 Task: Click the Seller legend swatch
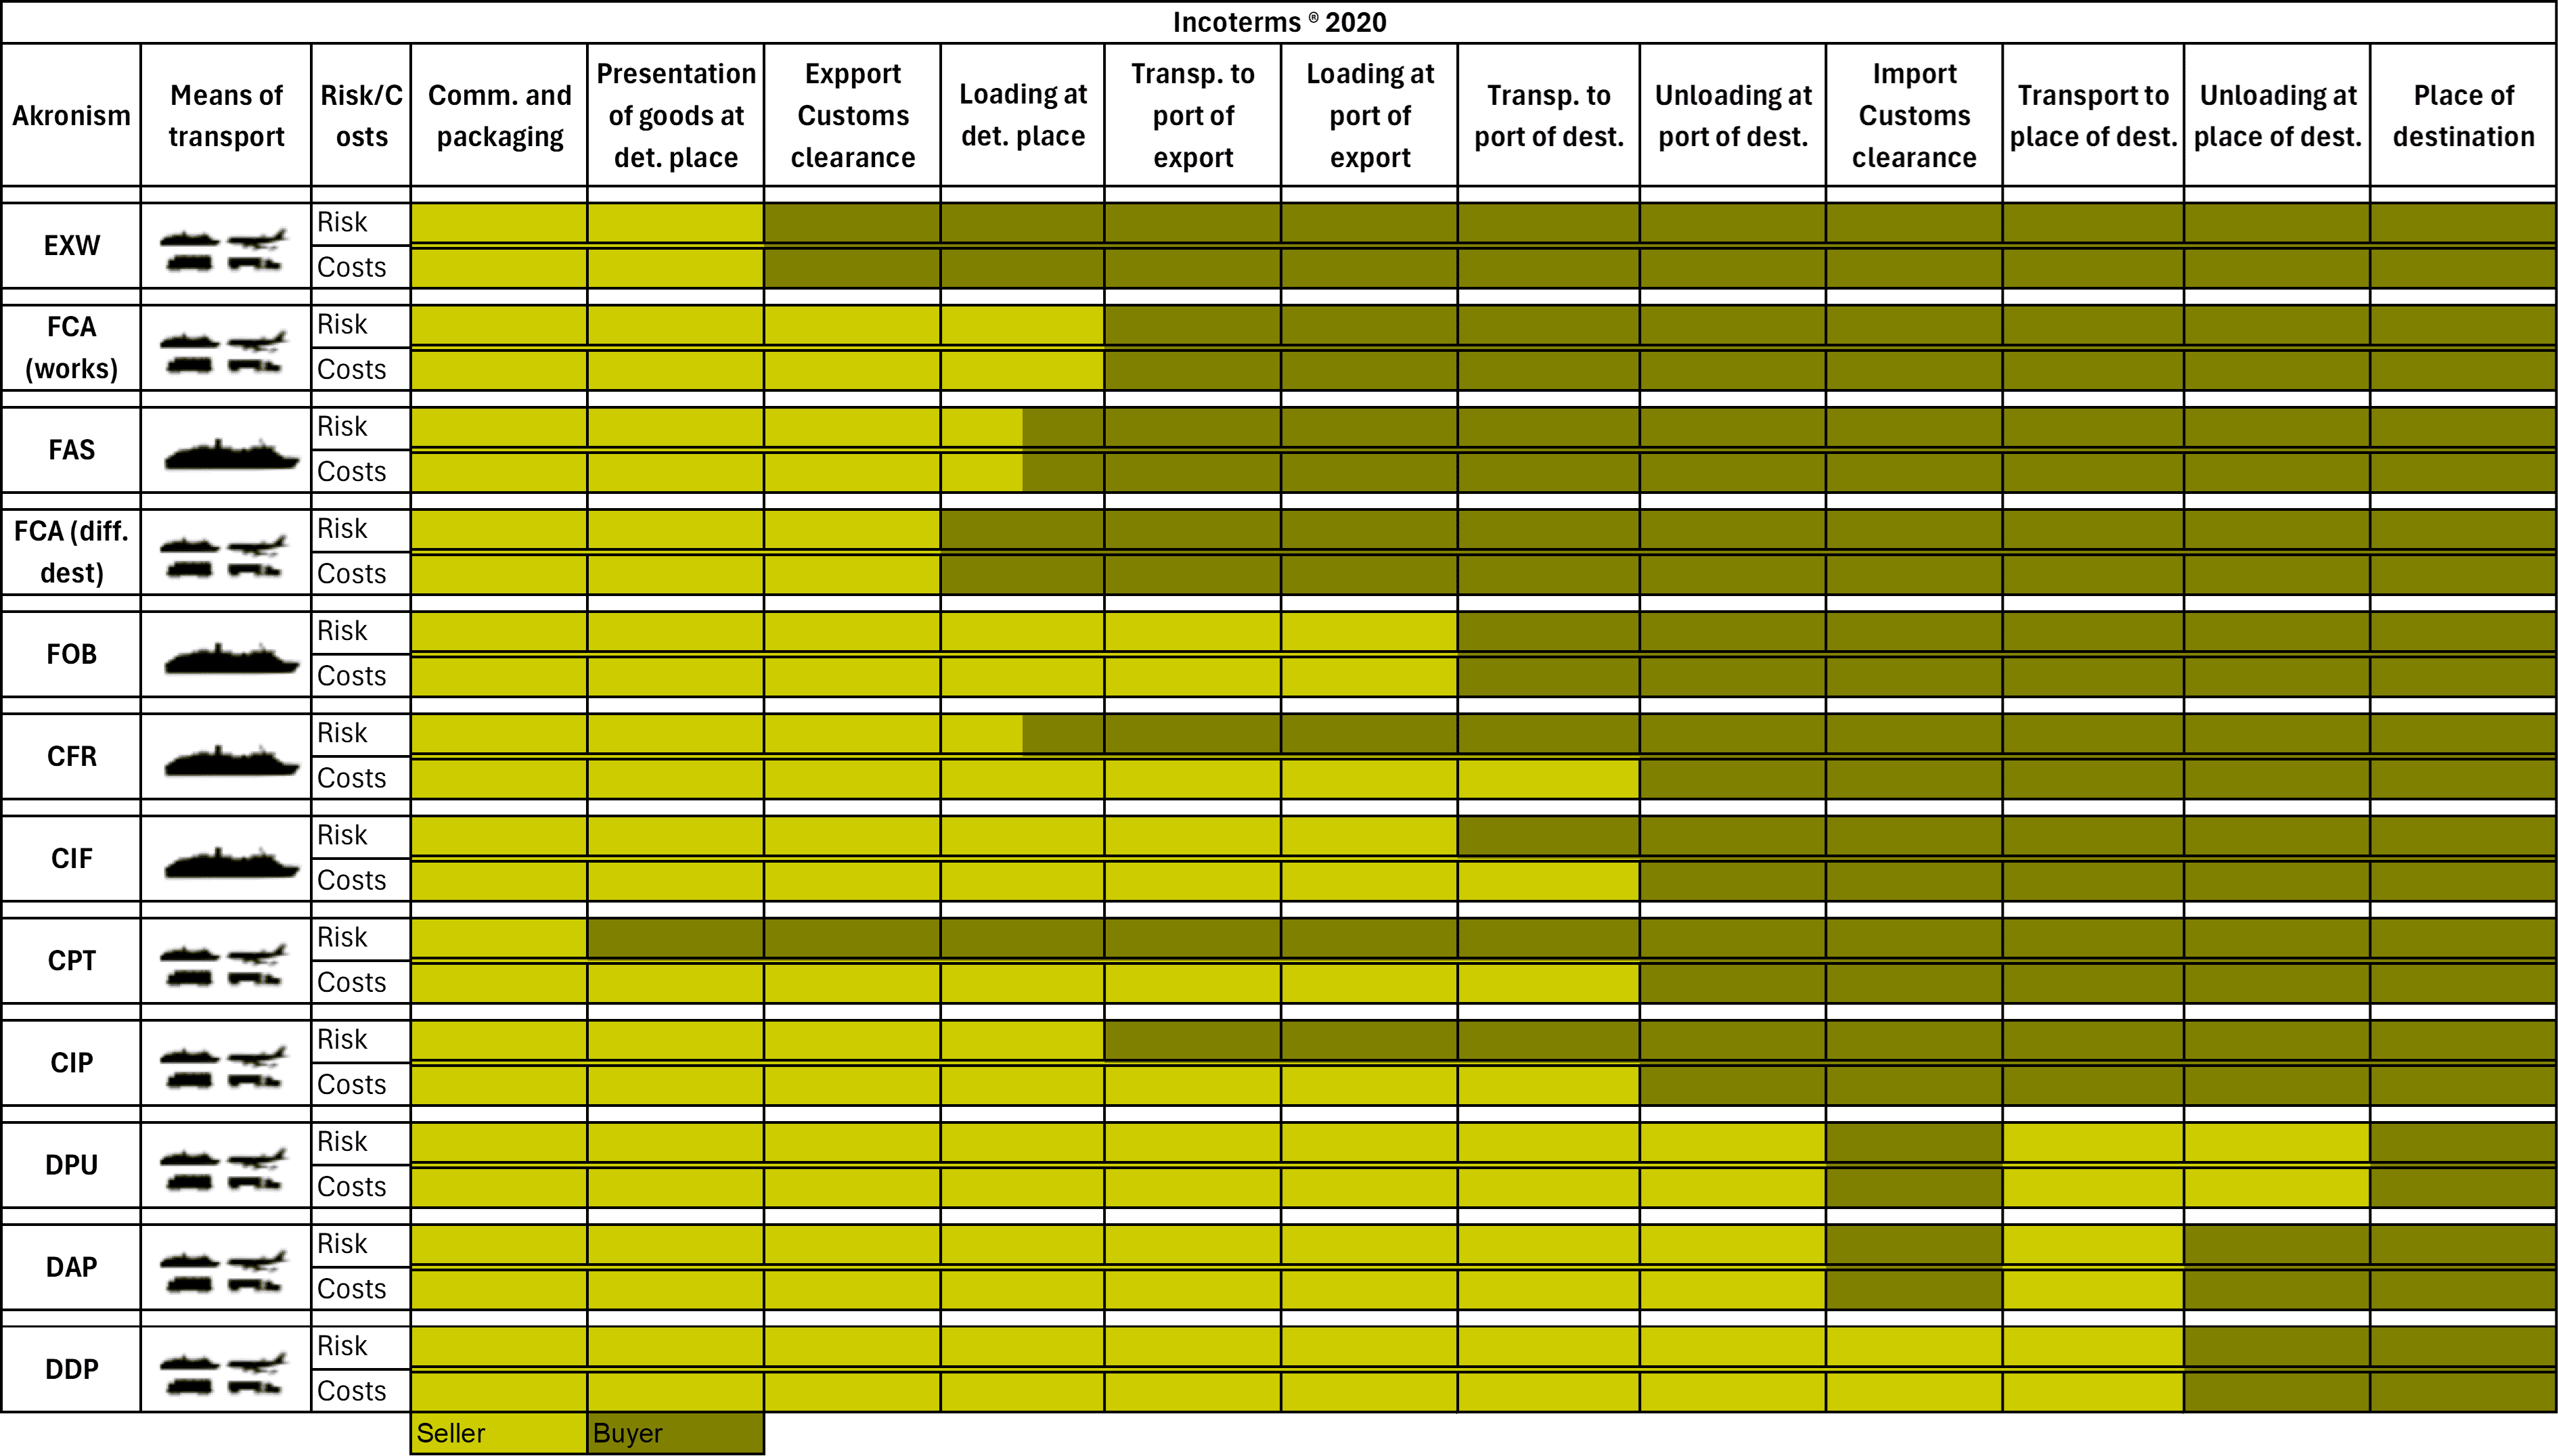point(497,1434)
